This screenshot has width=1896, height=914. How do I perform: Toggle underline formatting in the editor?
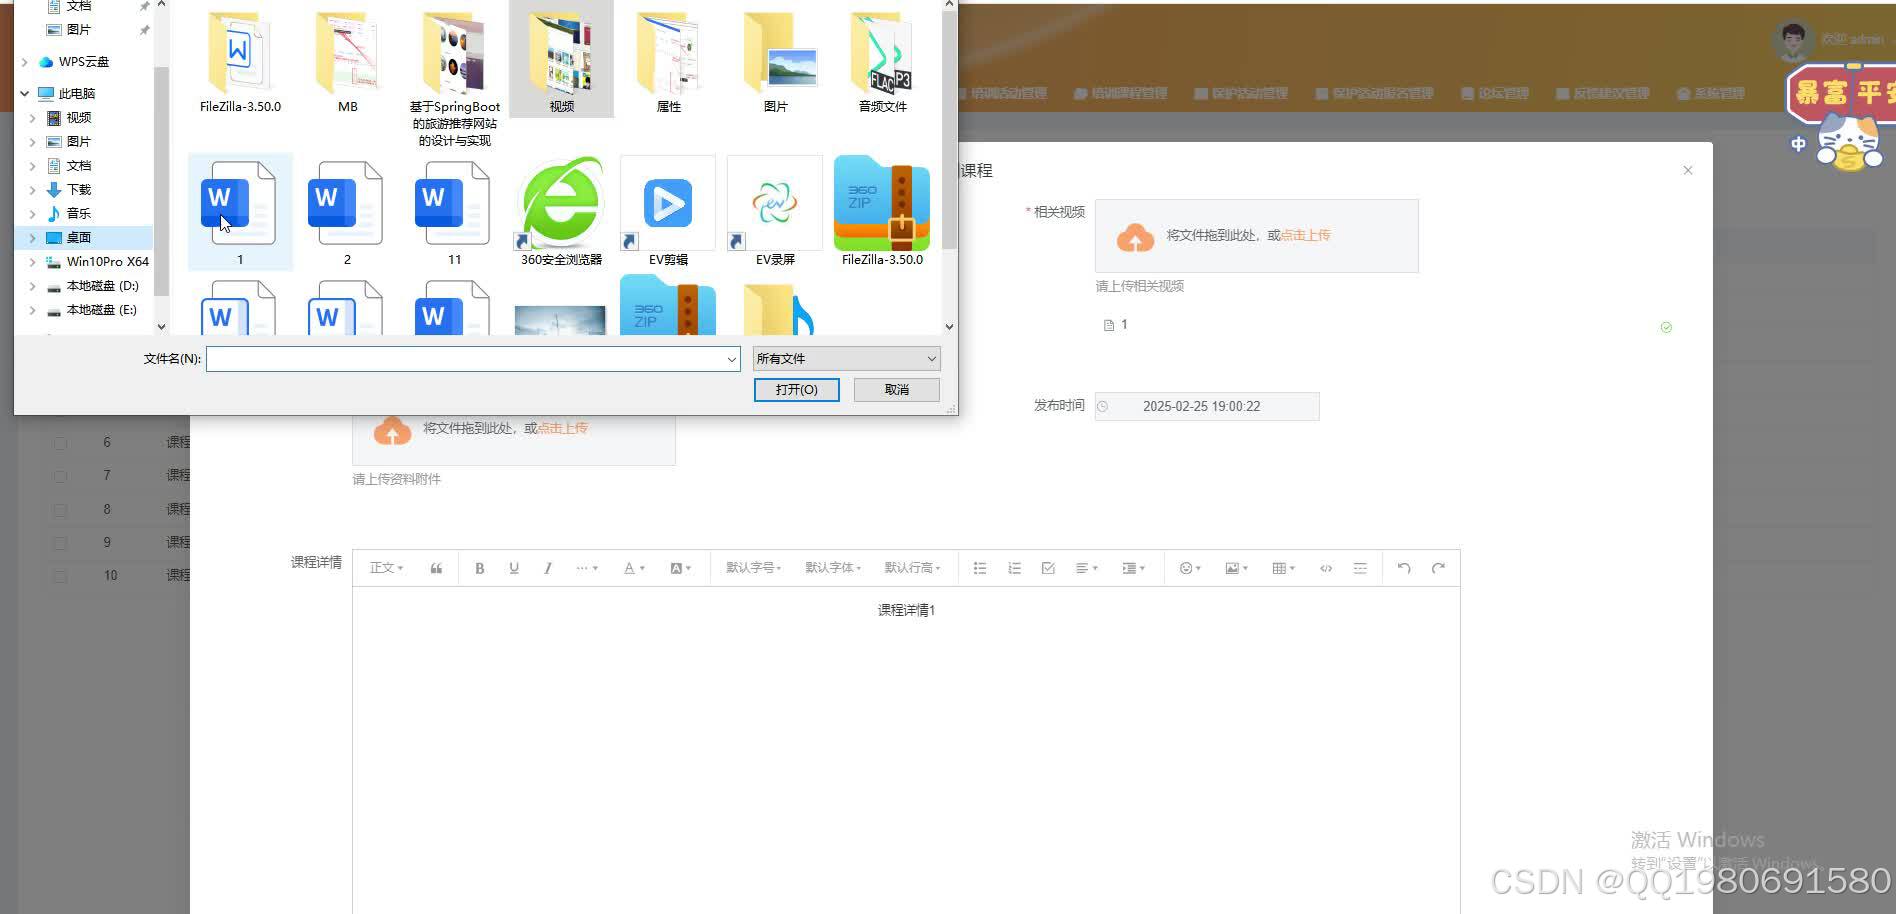click(x=514, y=567)
